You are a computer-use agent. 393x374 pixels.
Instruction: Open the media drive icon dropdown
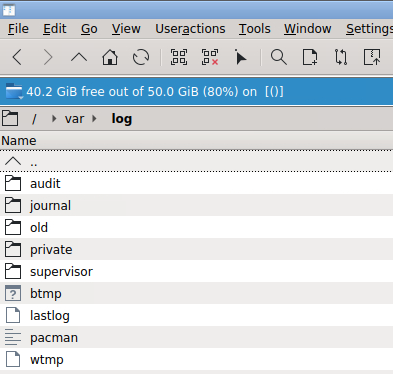pyautogui.click(x=14, y=91)
